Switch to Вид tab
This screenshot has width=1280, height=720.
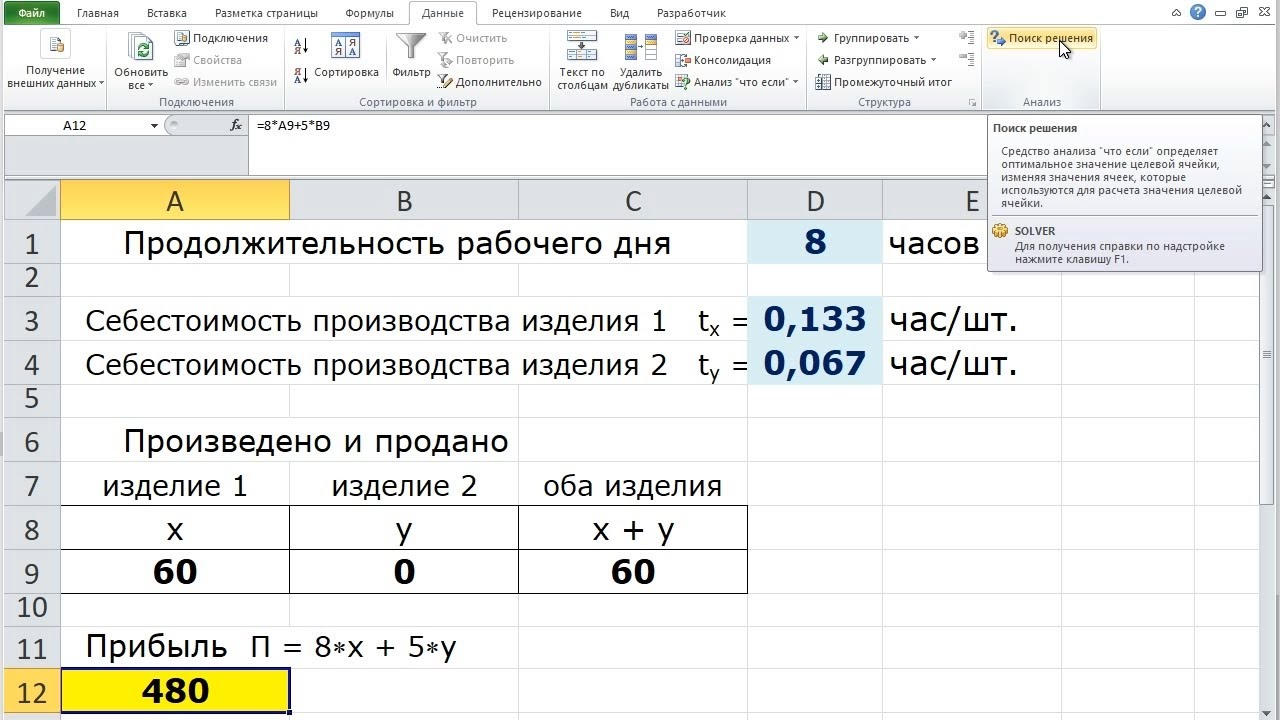619,13
